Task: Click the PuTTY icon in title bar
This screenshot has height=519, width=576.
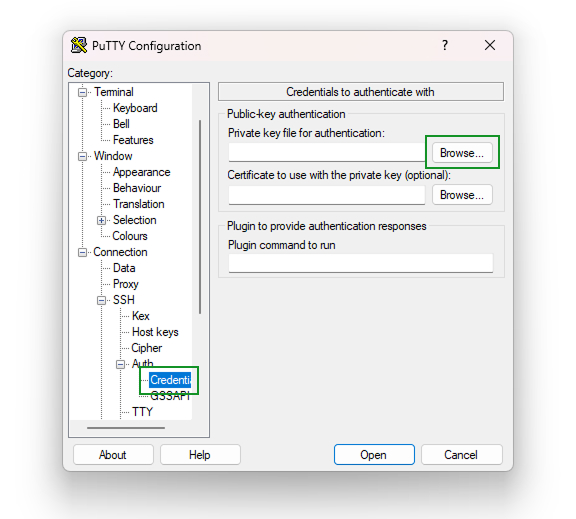Action: [79, 46]
